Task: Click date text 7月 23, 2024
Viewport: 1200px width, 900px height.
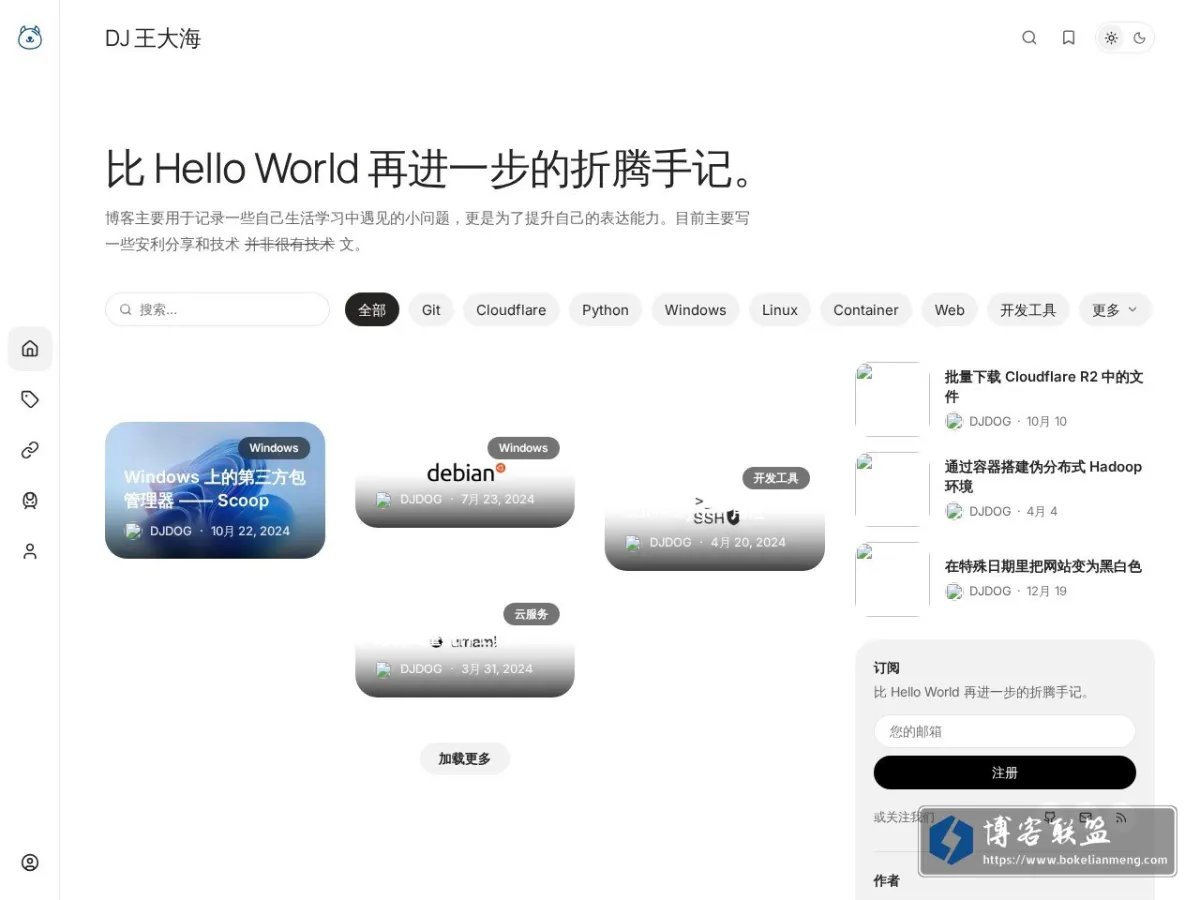Action: [498, 500]
